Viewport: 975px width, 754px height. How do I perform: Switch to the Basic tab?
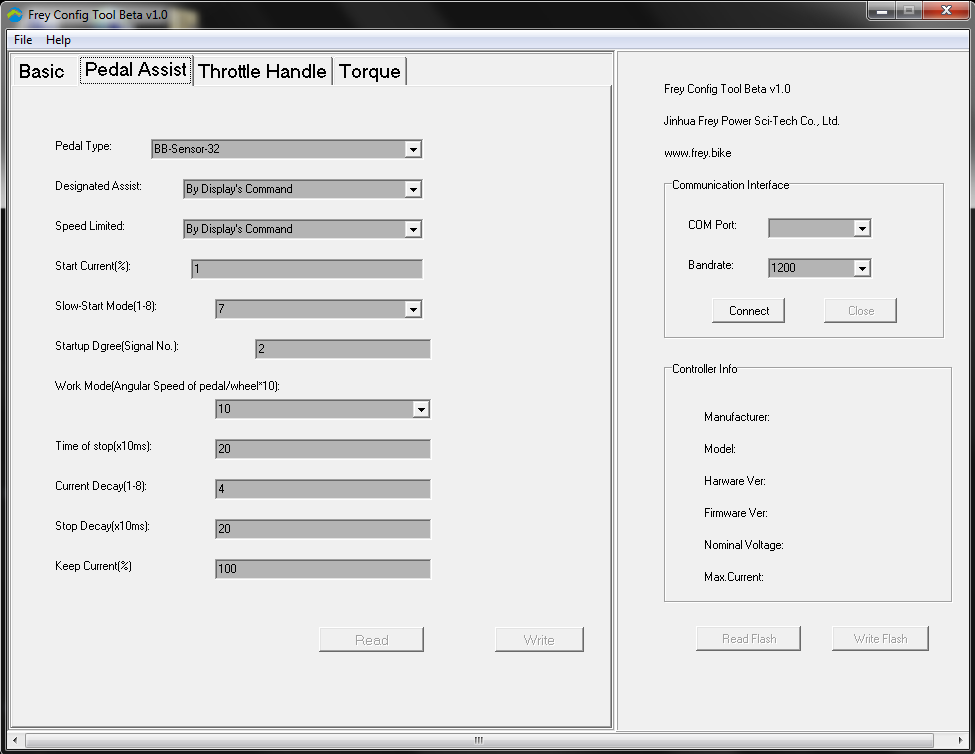click(42, 70)
